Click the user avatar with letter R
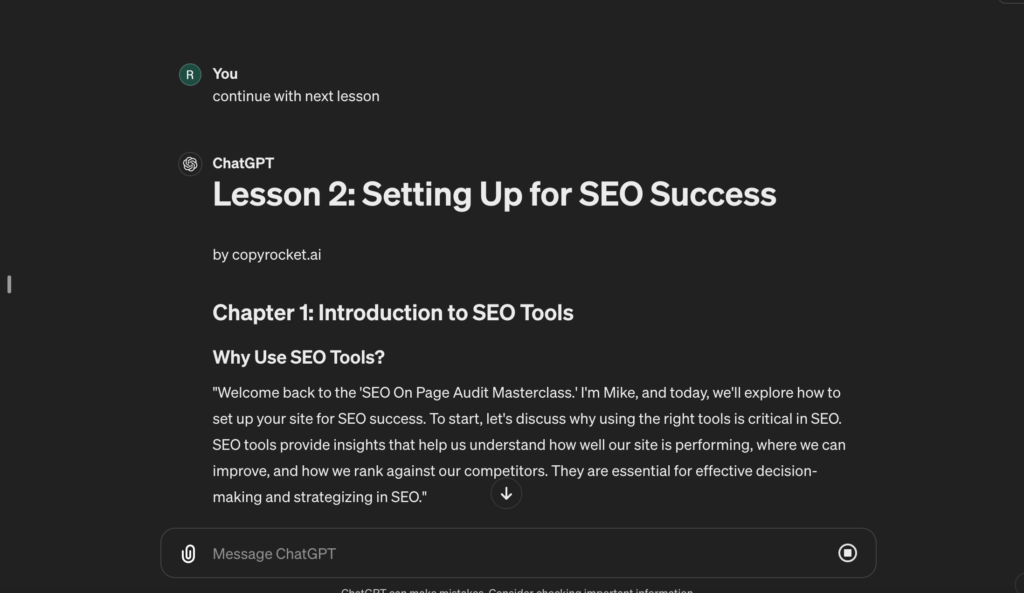Viewport: 1024px width, 593px height. point(190,74)
